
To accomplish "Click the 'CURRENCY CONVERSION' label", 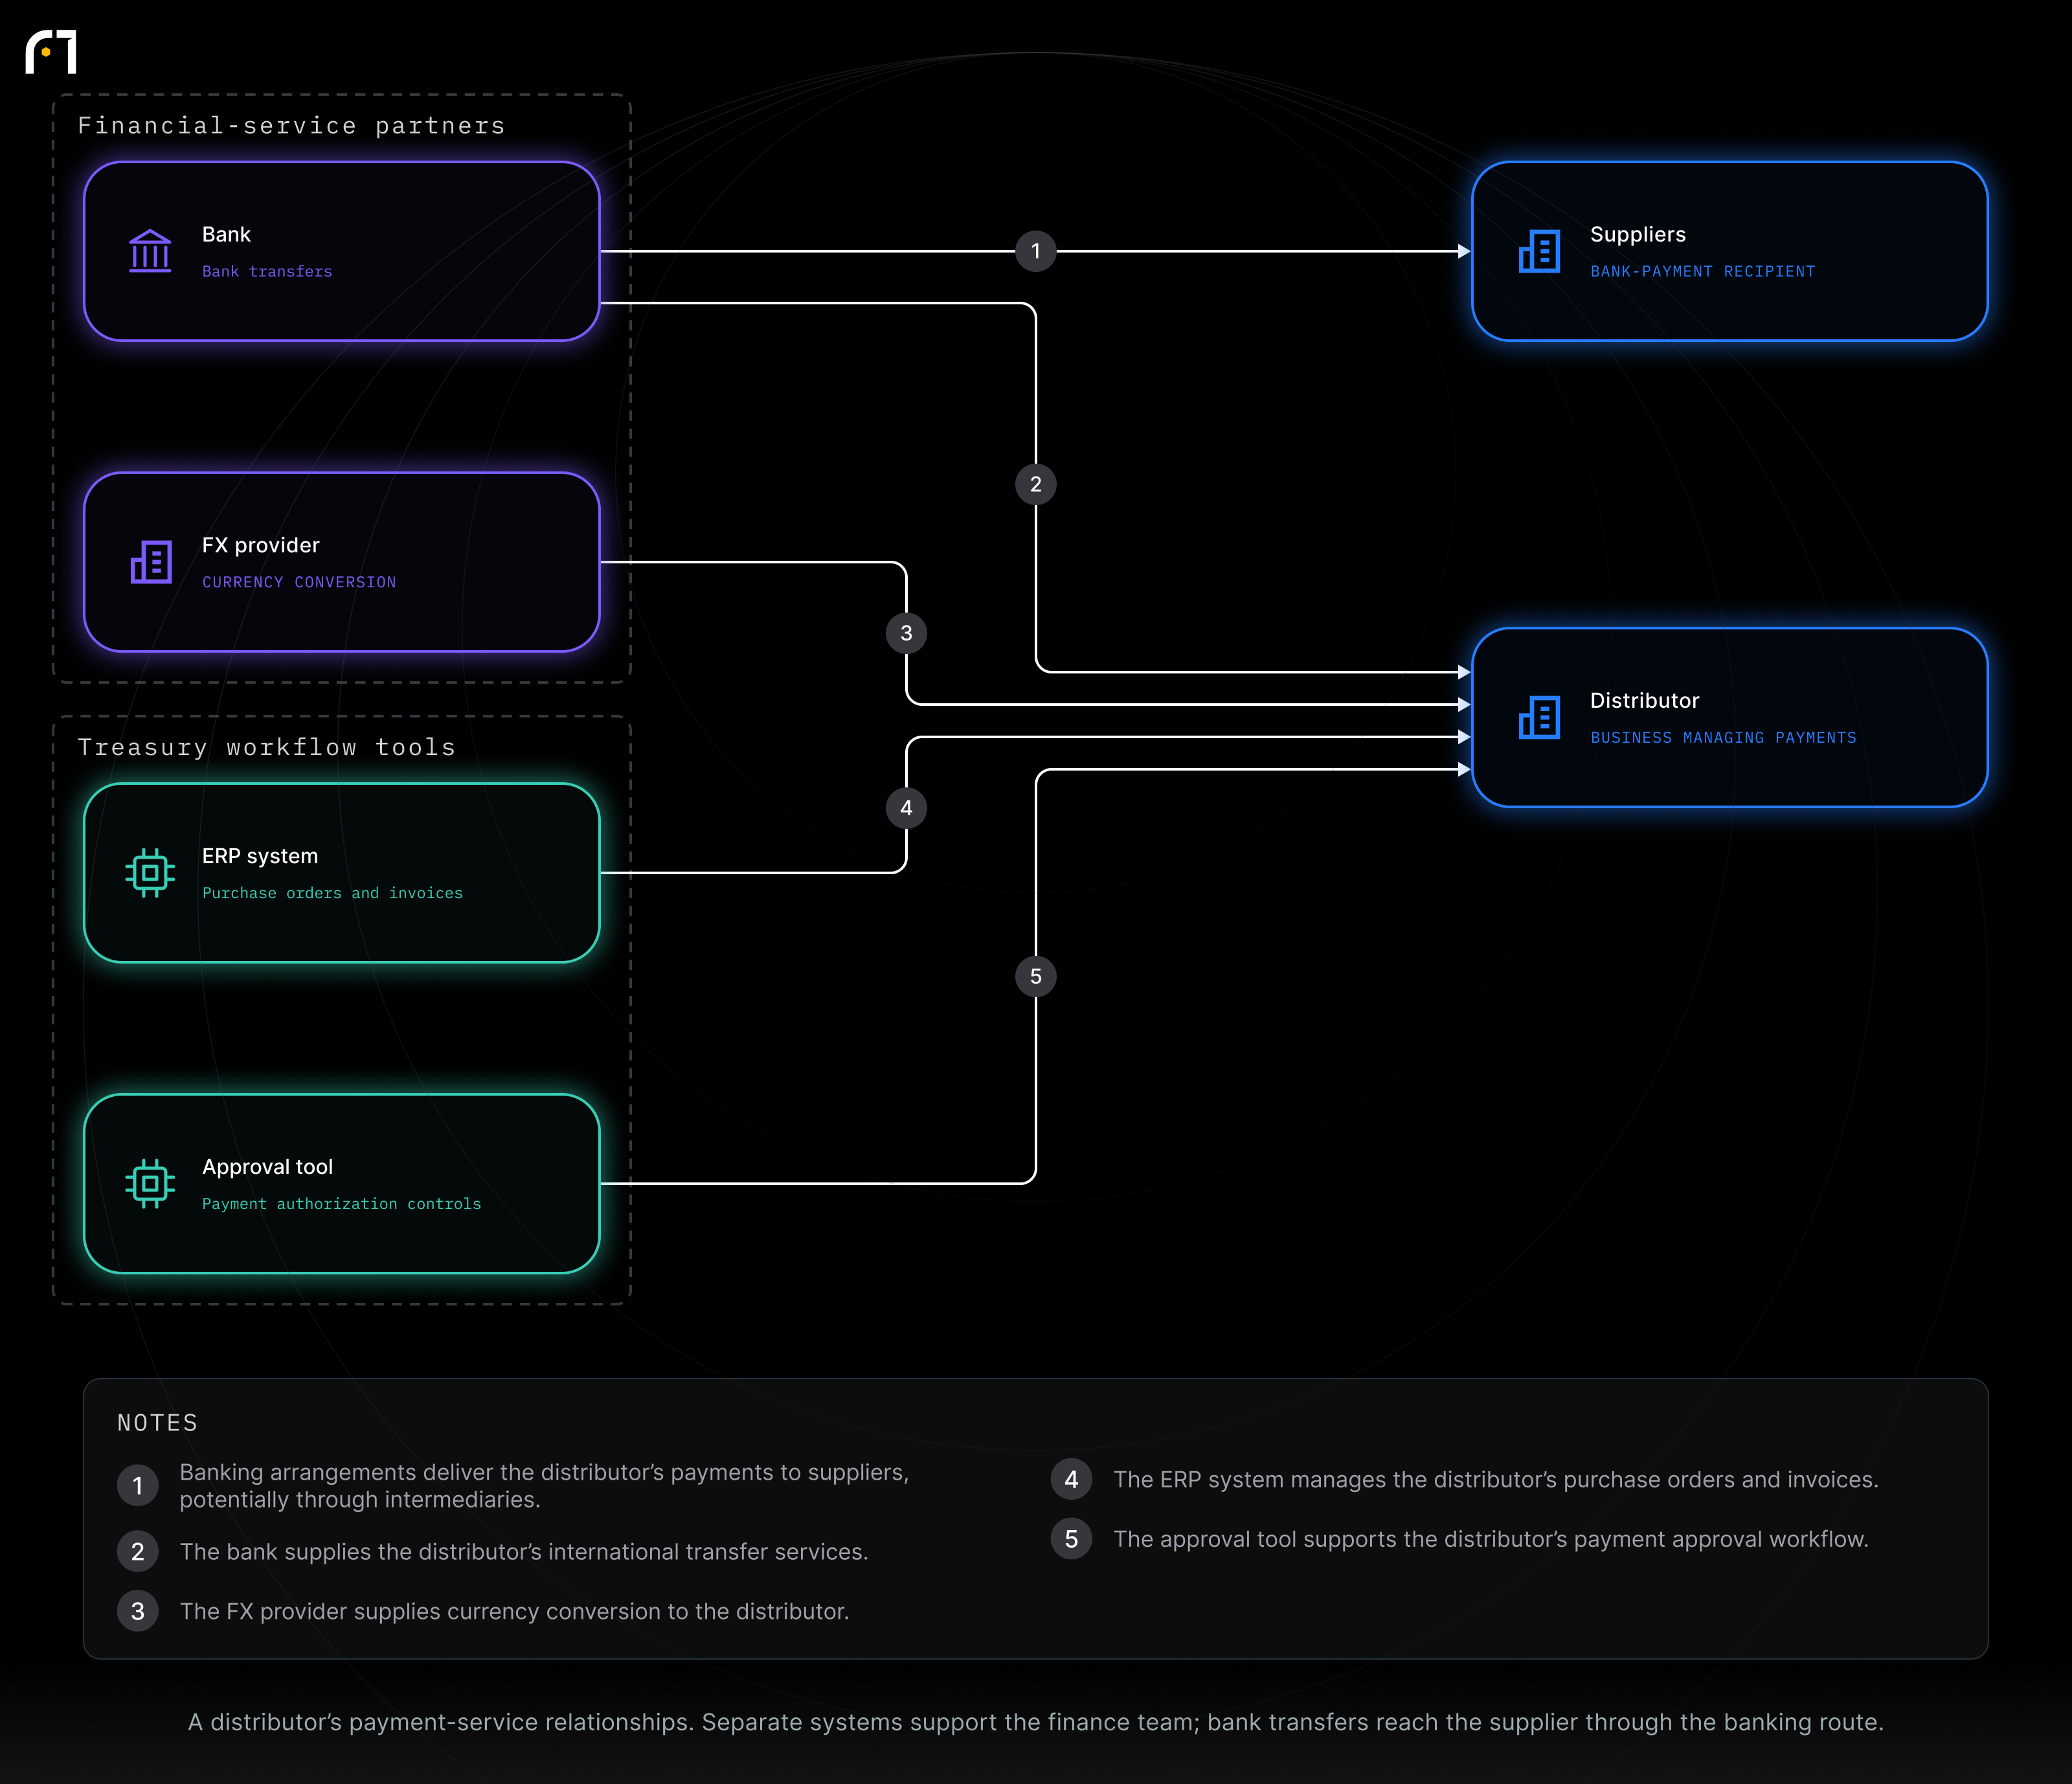I will [x=299, y=582].
